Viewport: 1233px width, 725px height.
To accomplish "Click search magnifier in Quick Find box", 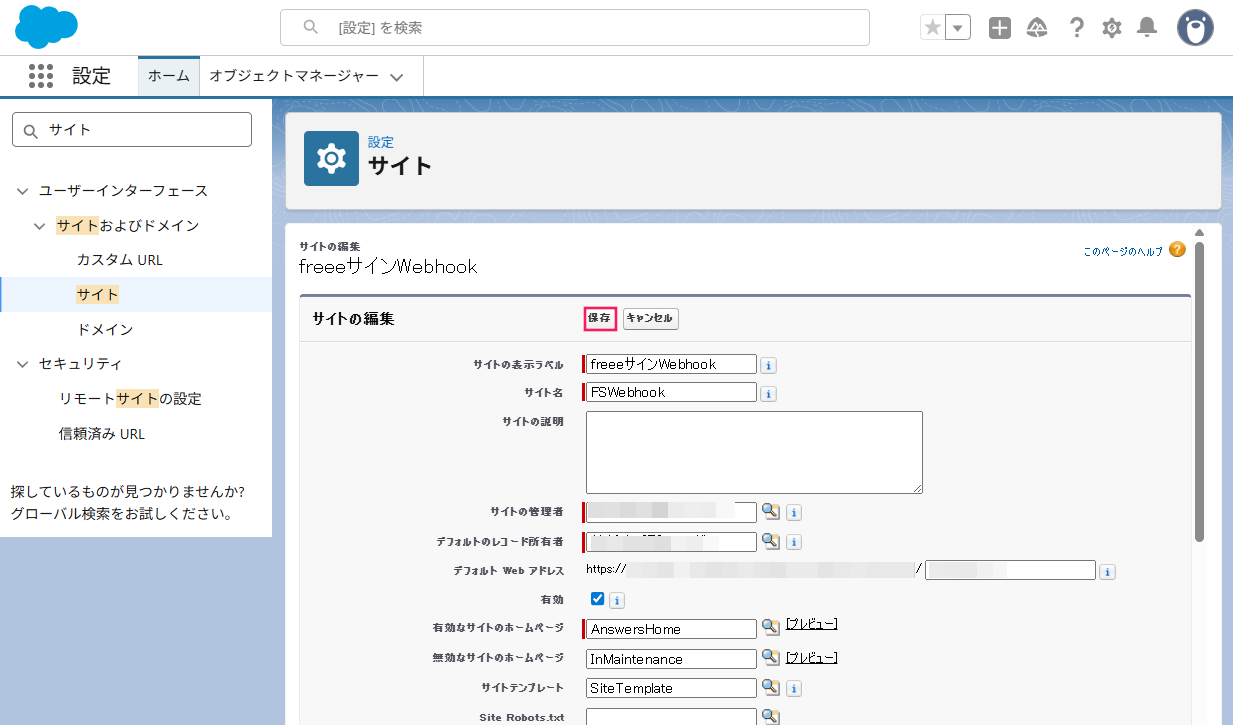I will click(x=30, y=130).
